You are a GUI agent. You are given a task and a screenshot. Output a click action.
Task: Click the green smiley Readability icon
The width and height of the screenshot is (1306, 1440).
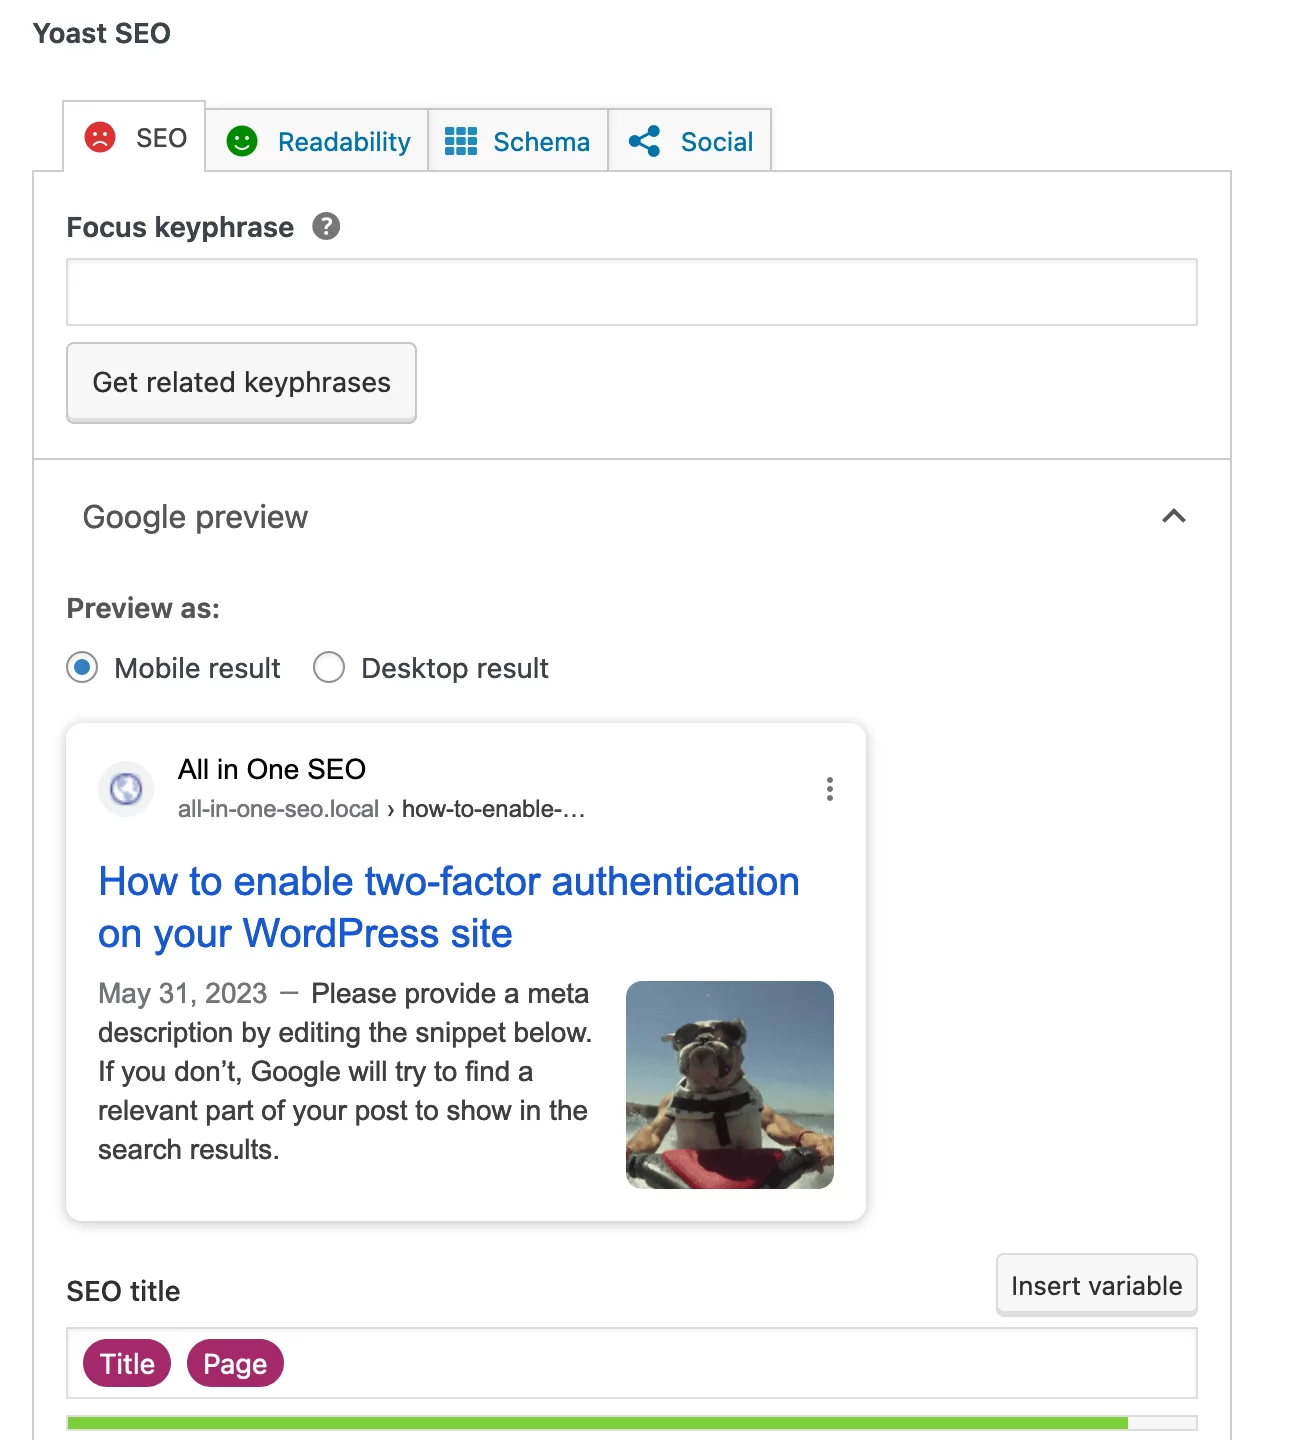coord(242,141)
